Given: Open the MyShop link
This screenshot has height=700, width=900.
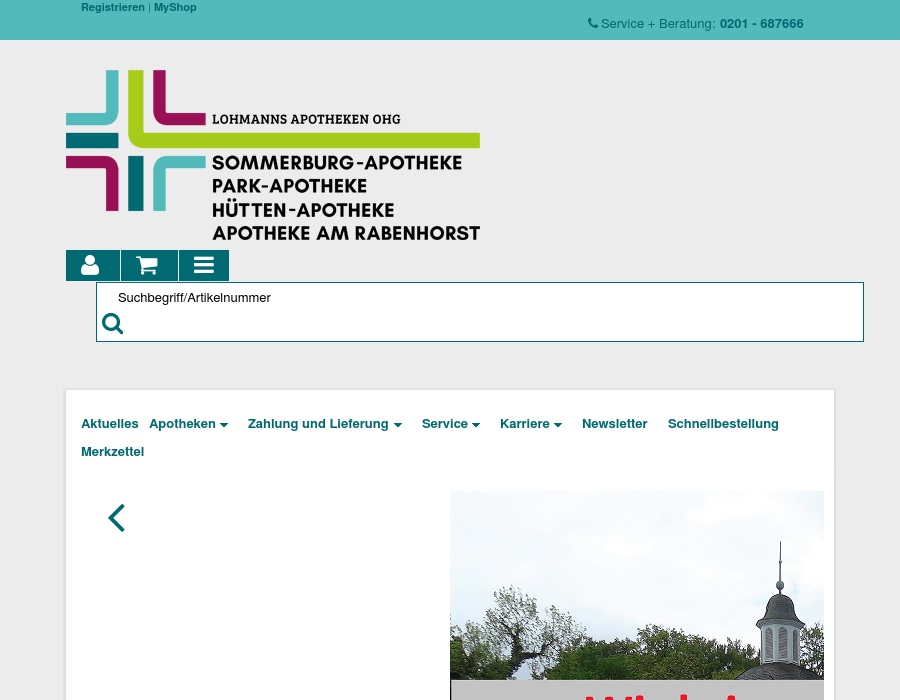Looking at the screenshot, I should point(175,7).
